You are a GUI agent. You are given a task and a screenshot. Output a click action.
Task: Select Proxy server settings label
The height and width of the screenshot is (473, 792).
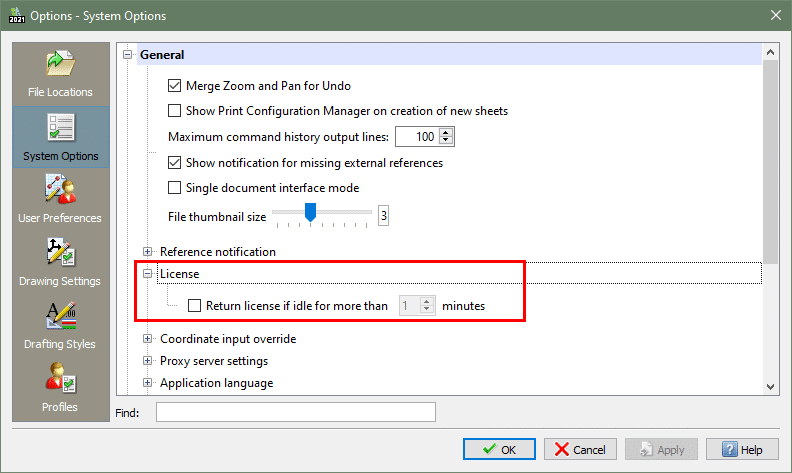pyautogui.click(x=214, y=361)
